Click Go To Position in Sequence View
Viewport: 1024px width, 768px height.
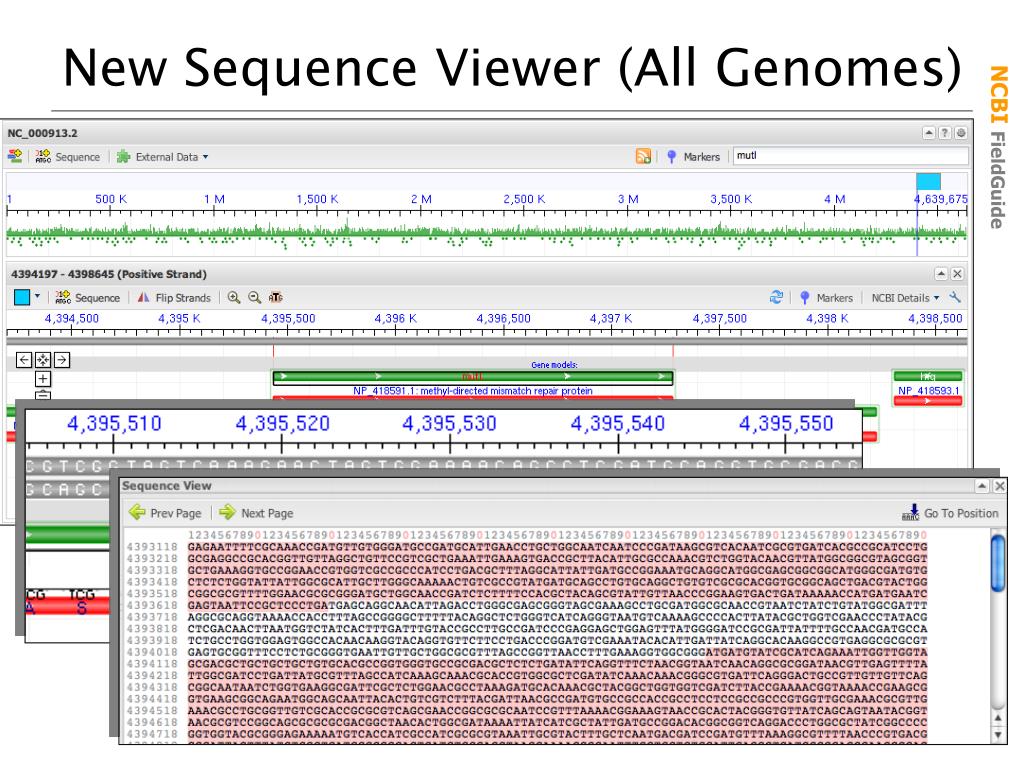pos(950,513)
